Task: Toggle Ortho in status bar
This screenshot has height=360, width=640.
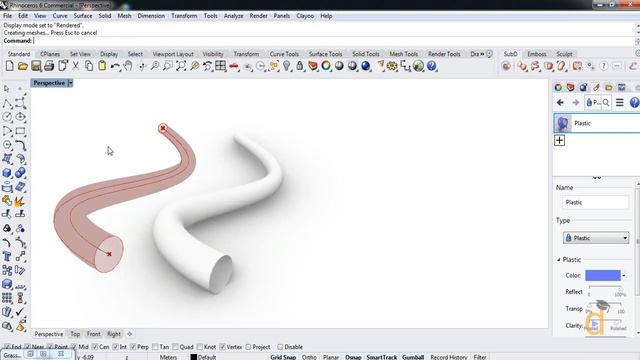Action: pyautogui.click(x=309, y=357)
